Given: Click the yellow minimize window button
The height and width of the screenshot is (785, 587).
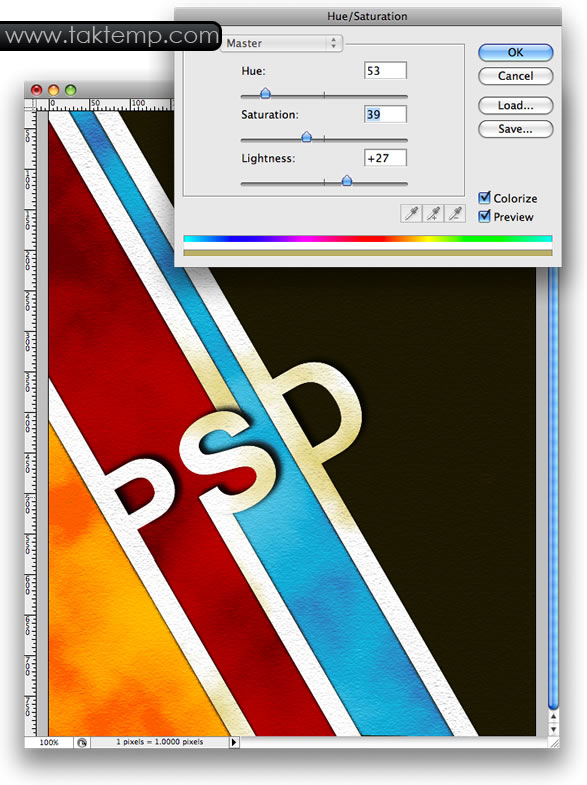Looking at the screenshot, I should tap(54, 90).
